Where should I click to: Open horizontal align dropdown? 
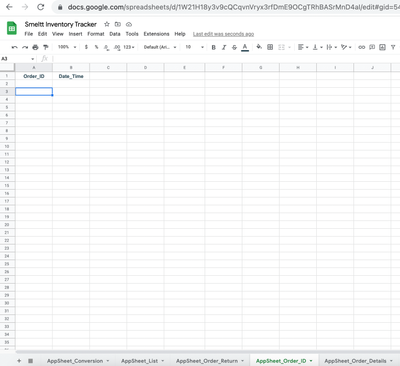pyautogui.click(x=303, y=47)
